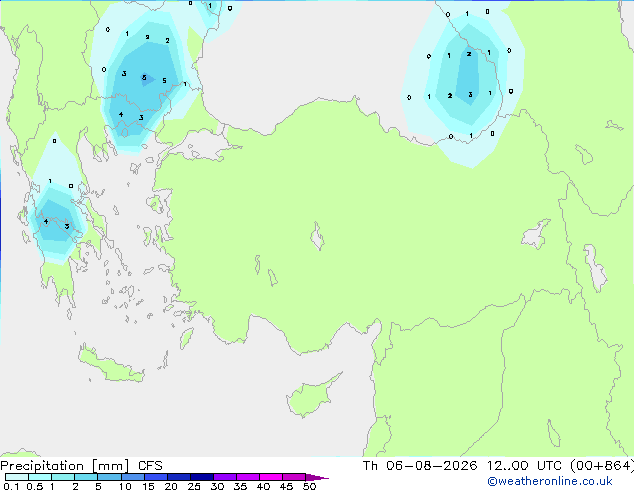Pick the 0.5–1 mm legend swatch

coord(40,477)
